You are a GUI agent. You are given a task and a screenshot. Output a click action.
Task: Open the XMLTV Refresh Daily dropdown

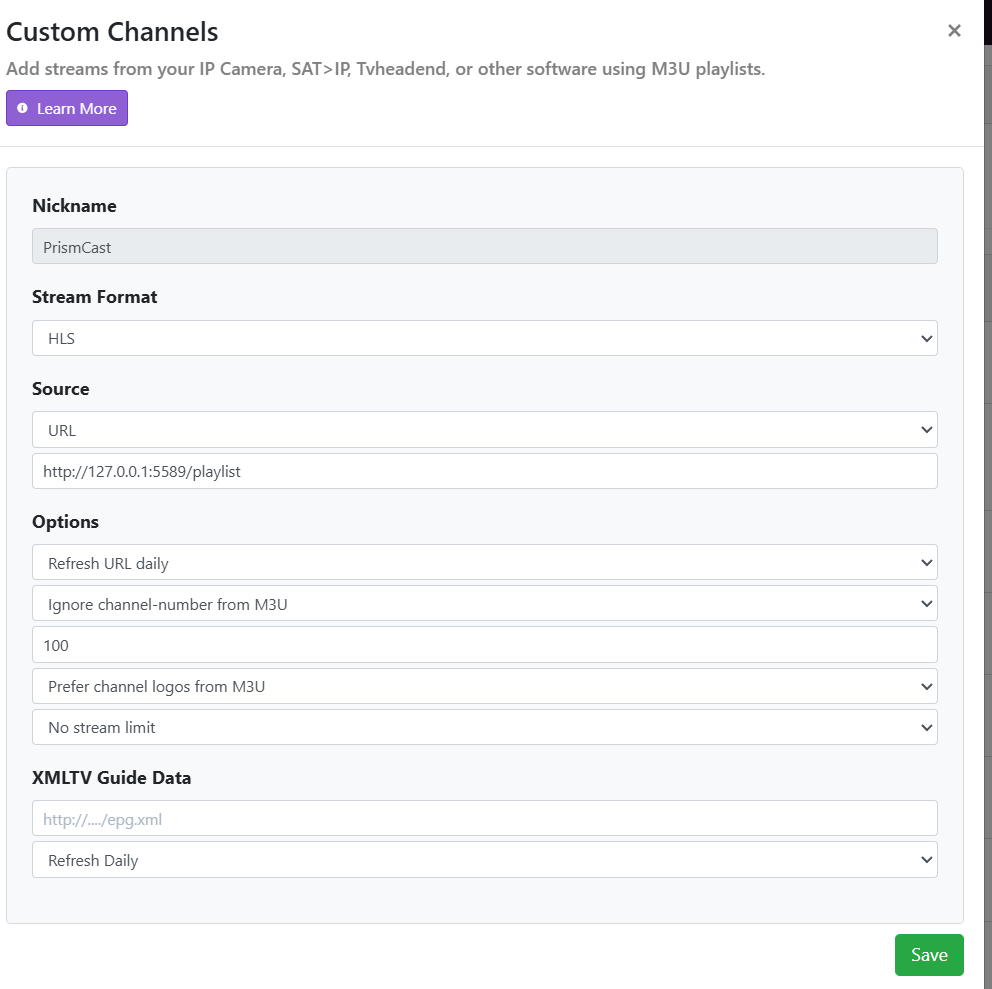click(484, 860)
